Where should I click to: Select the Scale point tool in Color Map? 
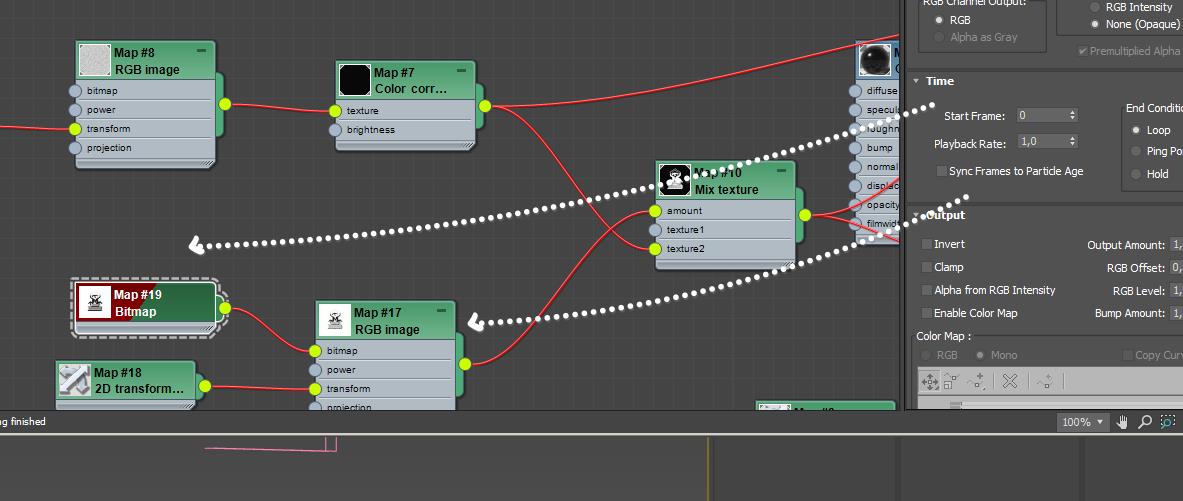(951, 383)
